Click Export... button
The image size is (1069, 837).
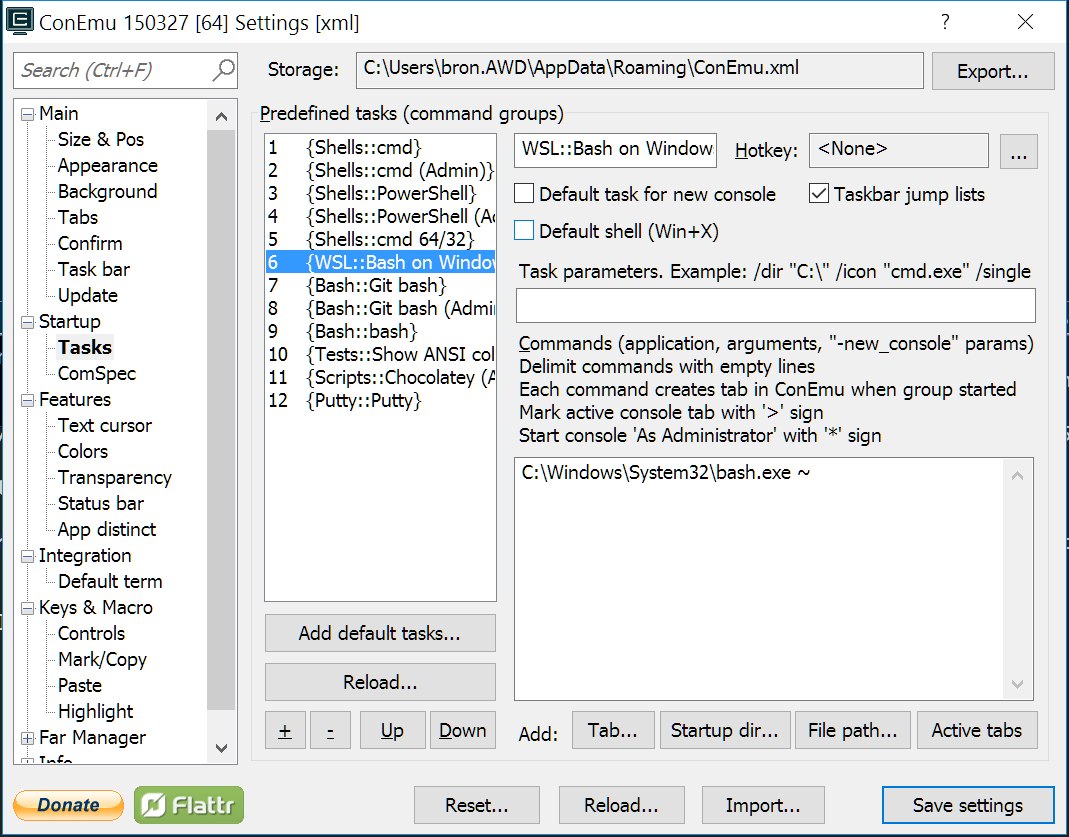993,71
